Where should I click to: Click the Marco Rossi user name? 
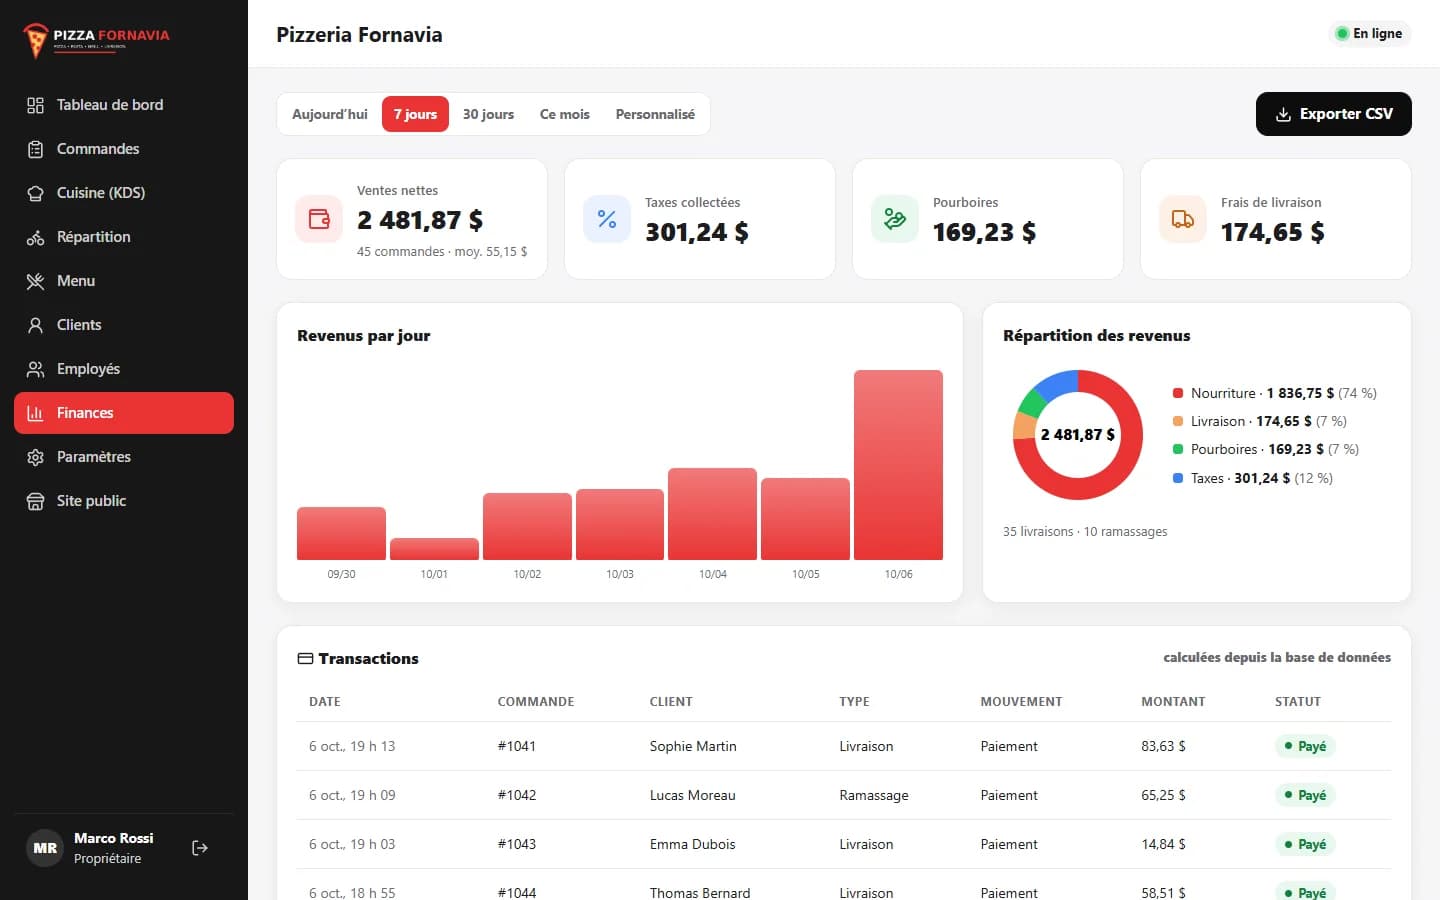click(114, 838)
